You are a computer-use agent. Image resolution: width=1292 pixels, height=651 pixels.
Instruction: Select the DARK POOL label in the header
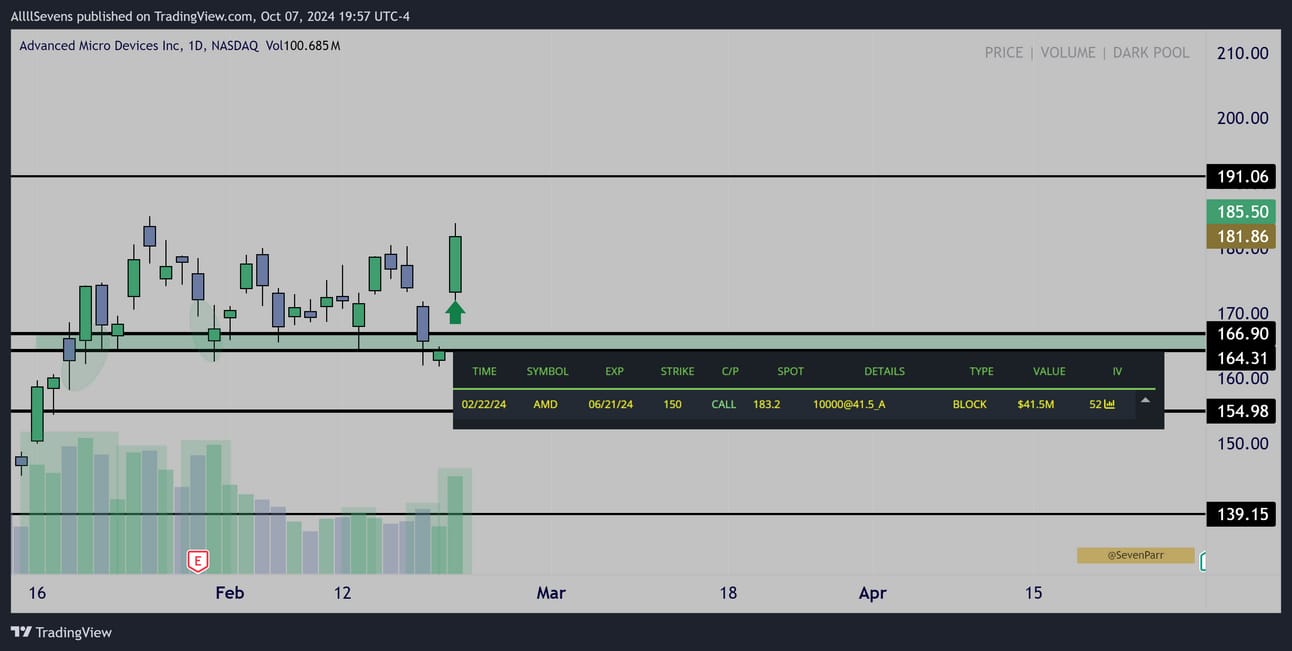1151,52
